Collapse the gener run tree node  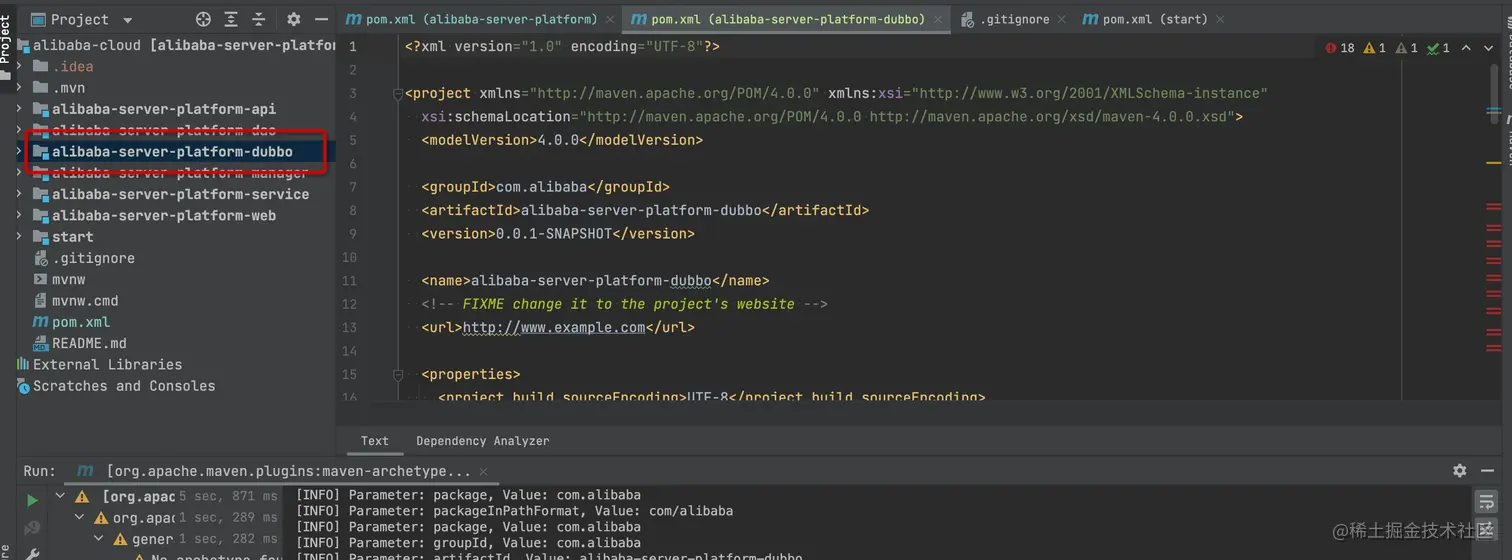tap(98, 539)
